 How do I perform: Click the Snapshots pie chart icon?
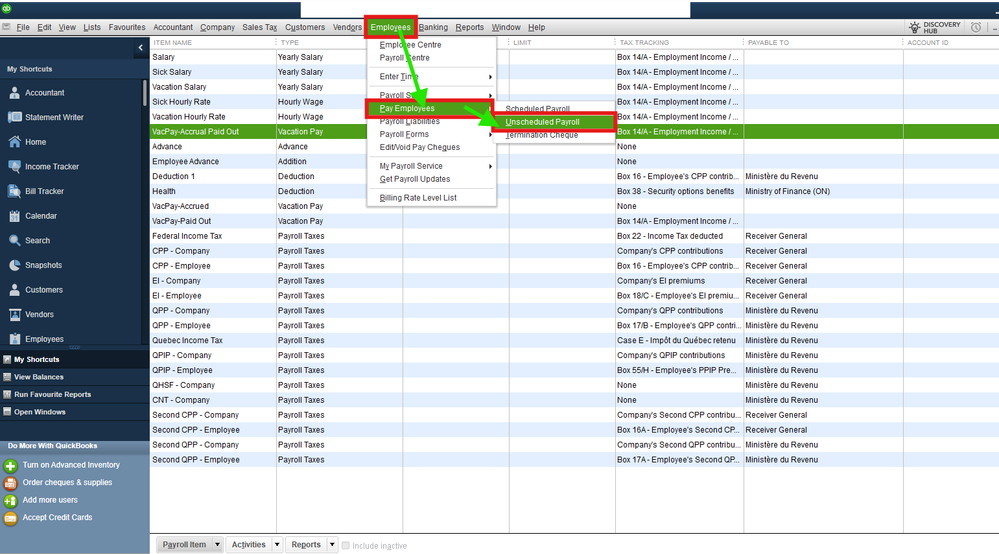tap(15, 265)
